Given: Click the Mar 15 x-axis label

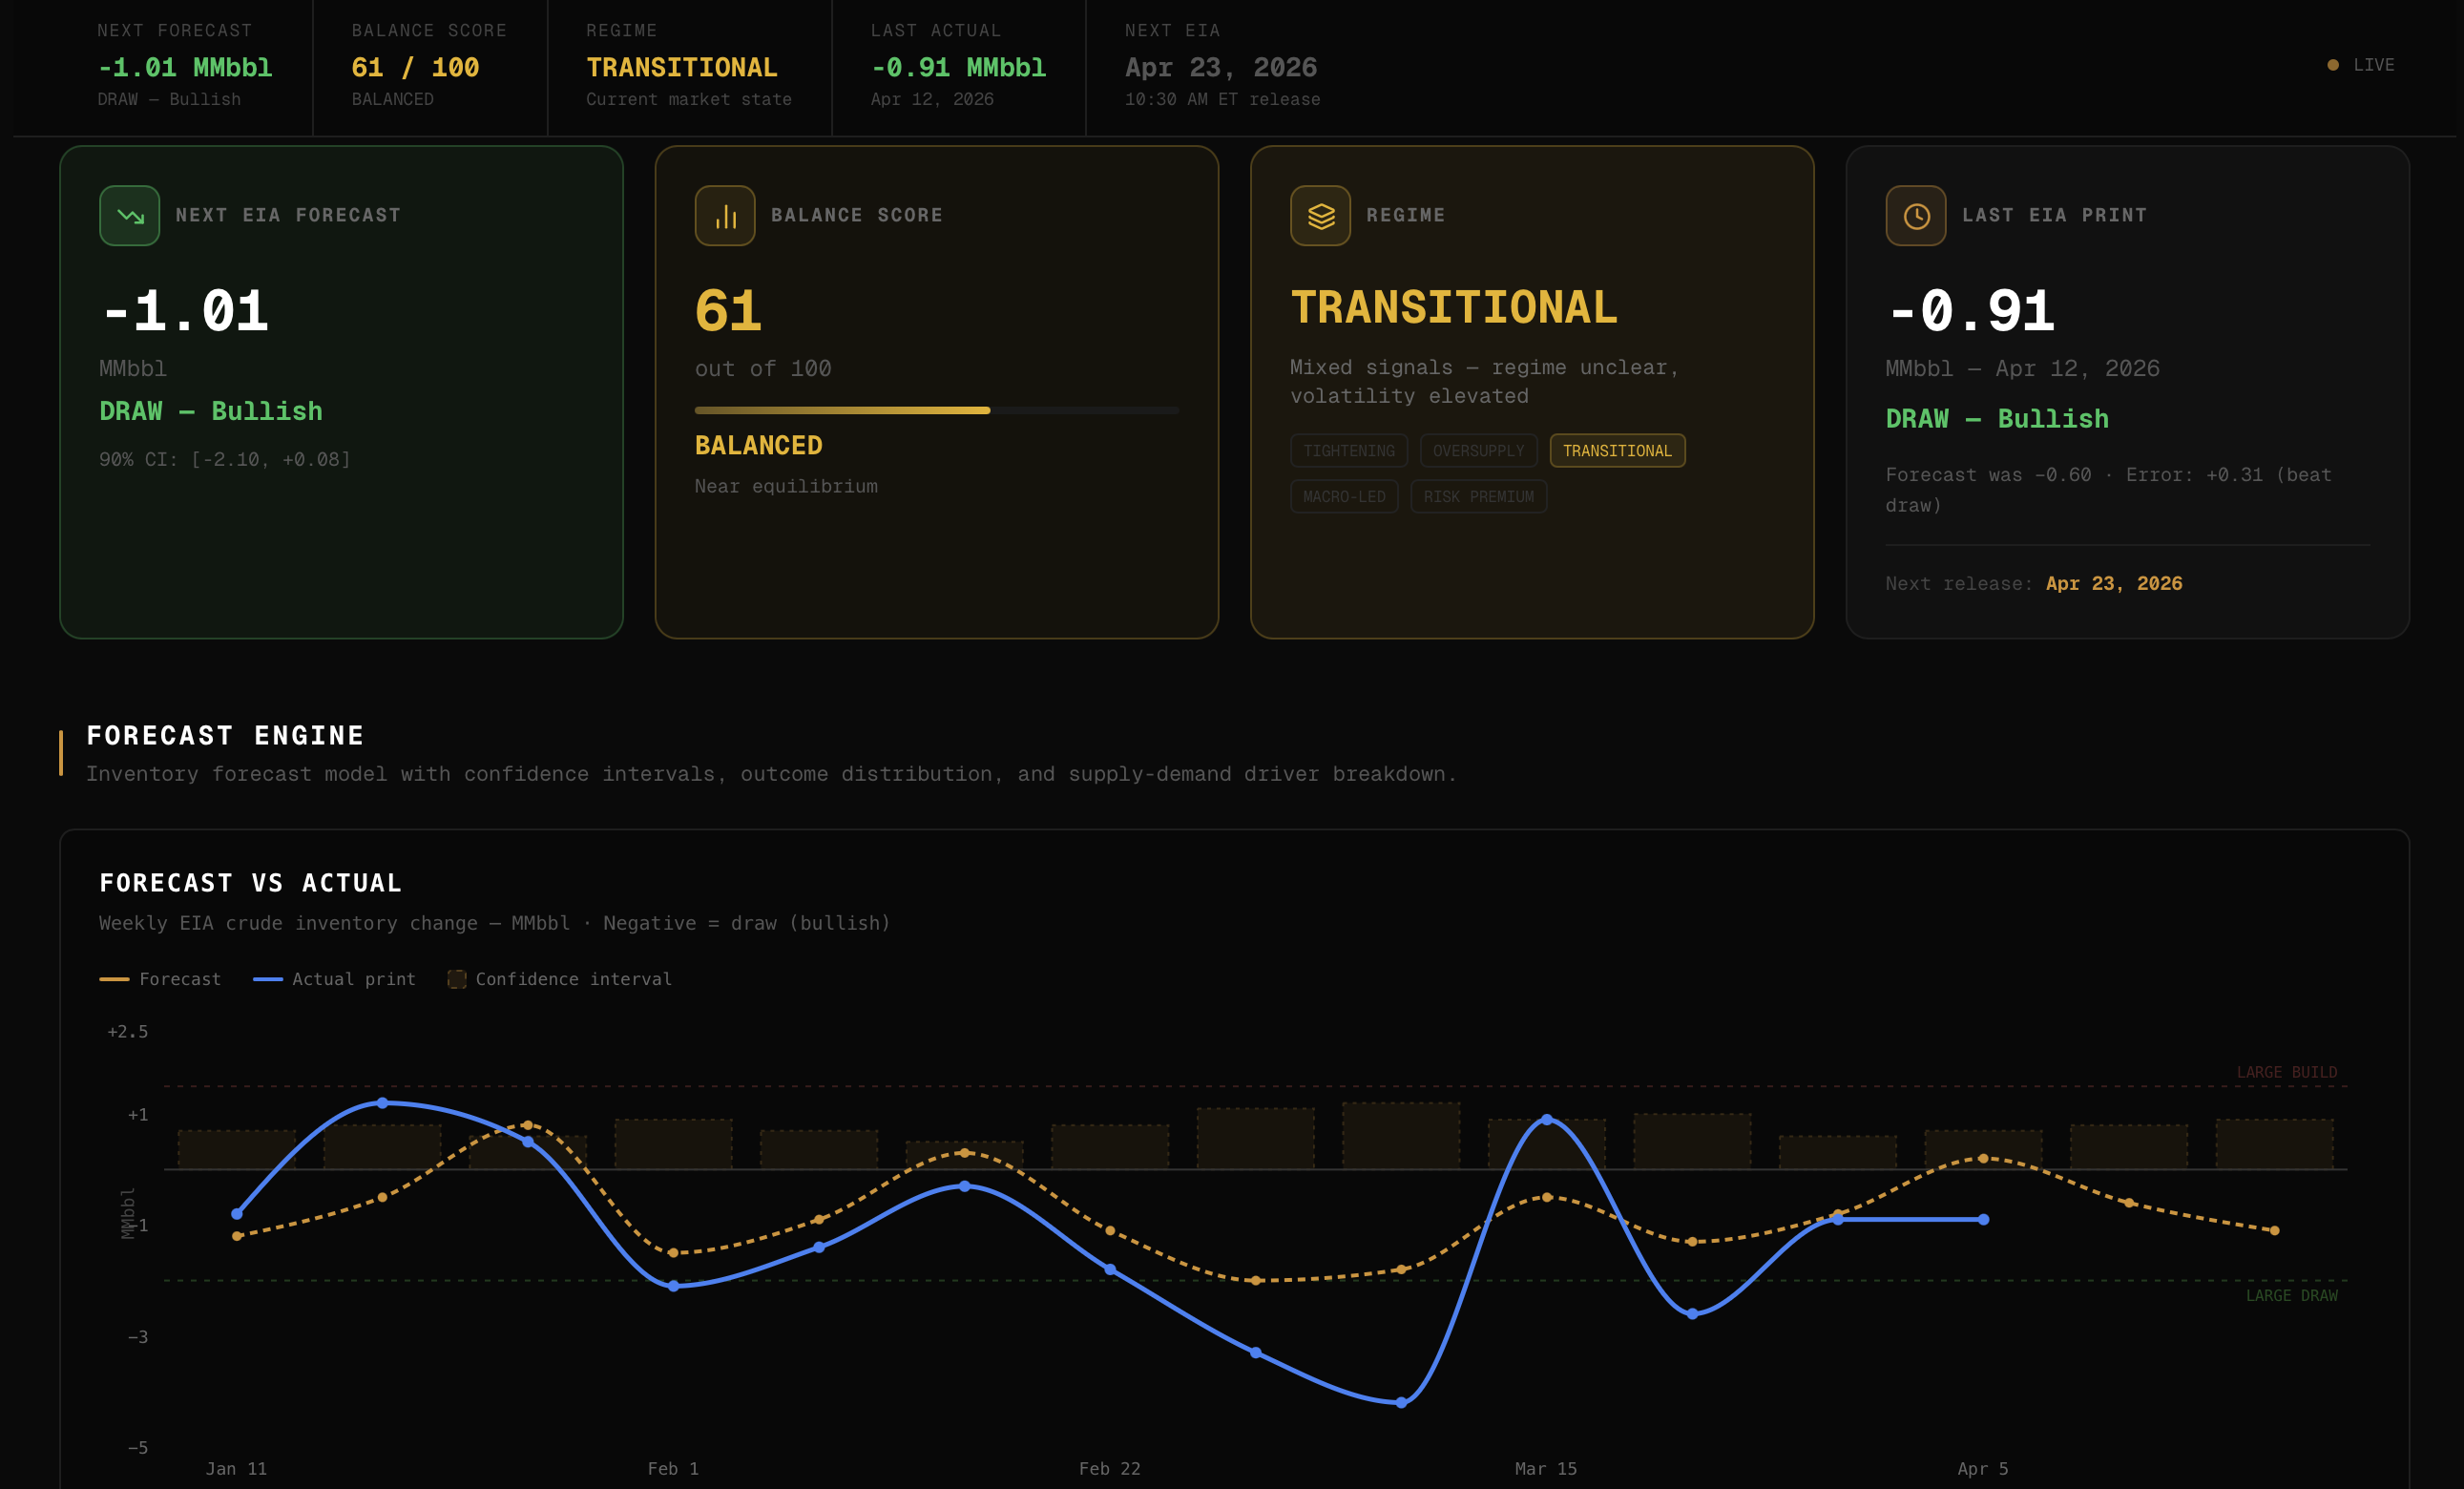Looking at the screenshot, I should click(1546, 1469).
